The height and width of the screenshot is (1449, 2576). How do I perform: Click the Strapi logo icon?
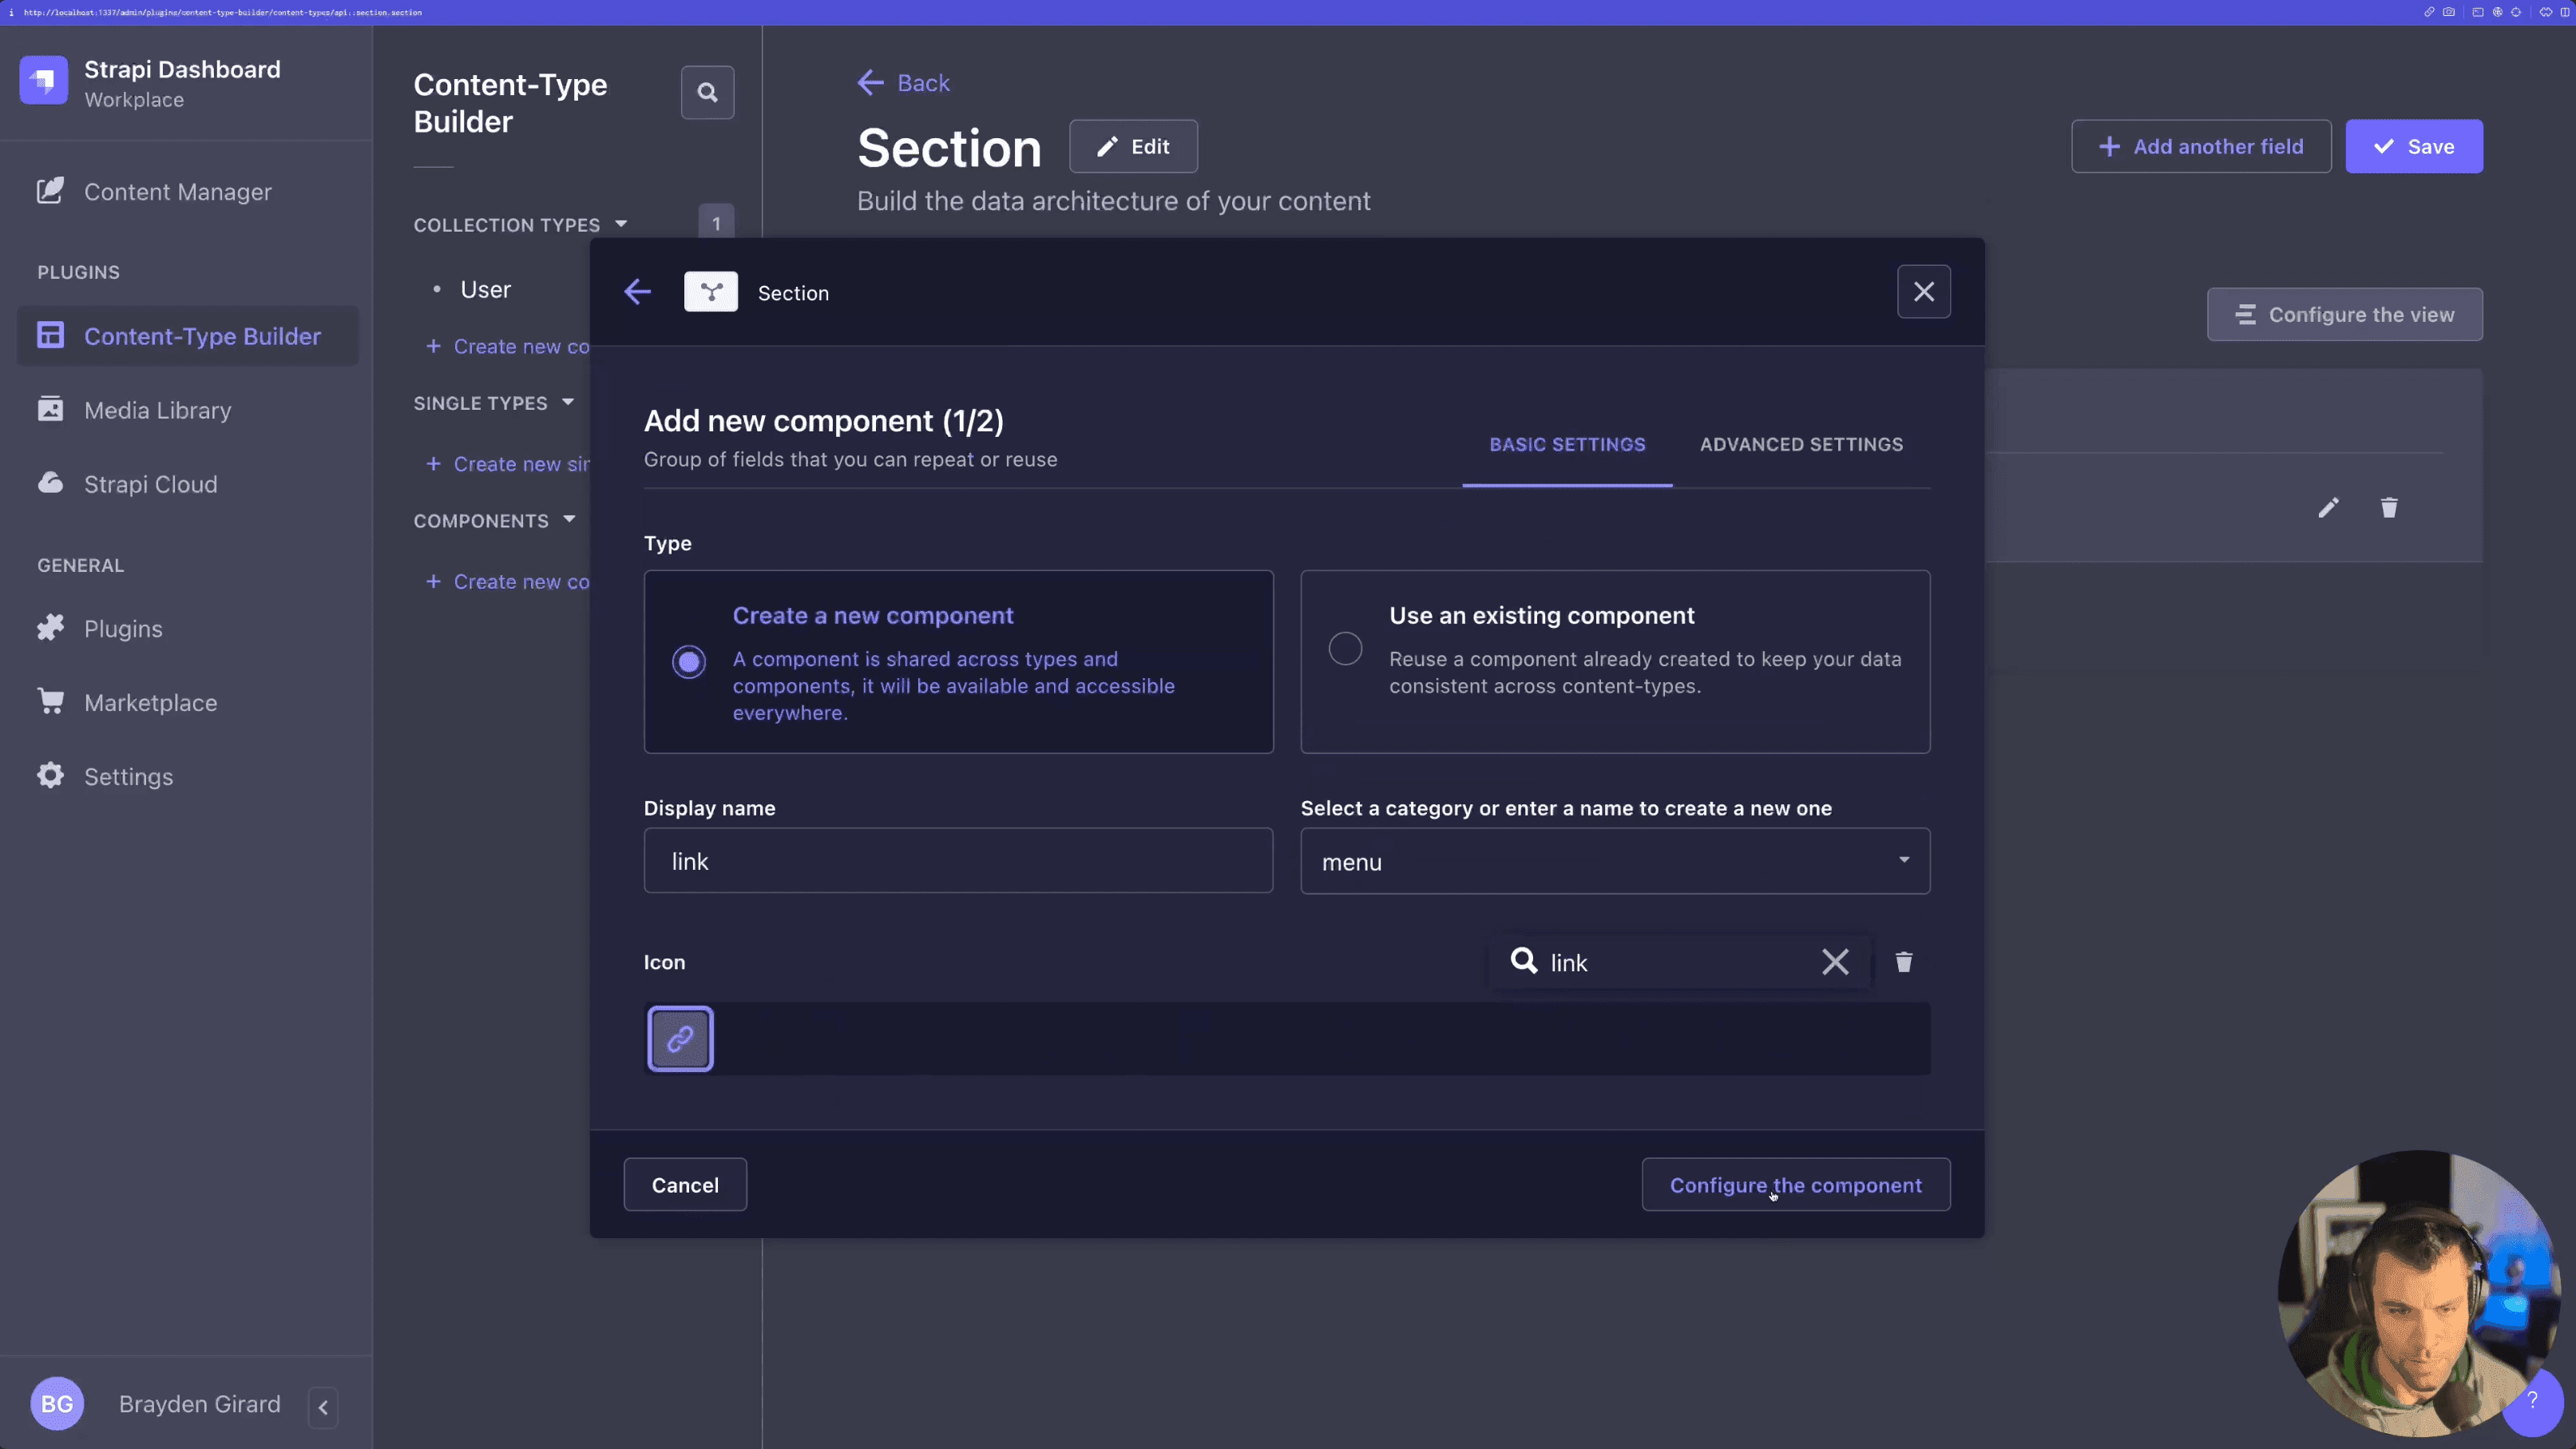[43, 81]
